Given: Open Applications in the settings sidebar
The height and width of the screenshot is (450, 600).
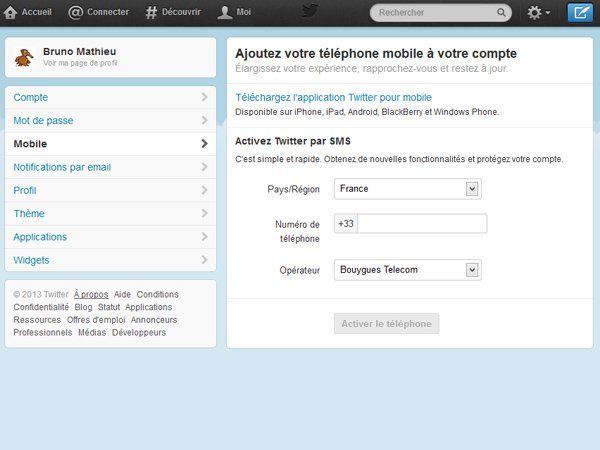Looking at the screenshot, I should (110, 237).
